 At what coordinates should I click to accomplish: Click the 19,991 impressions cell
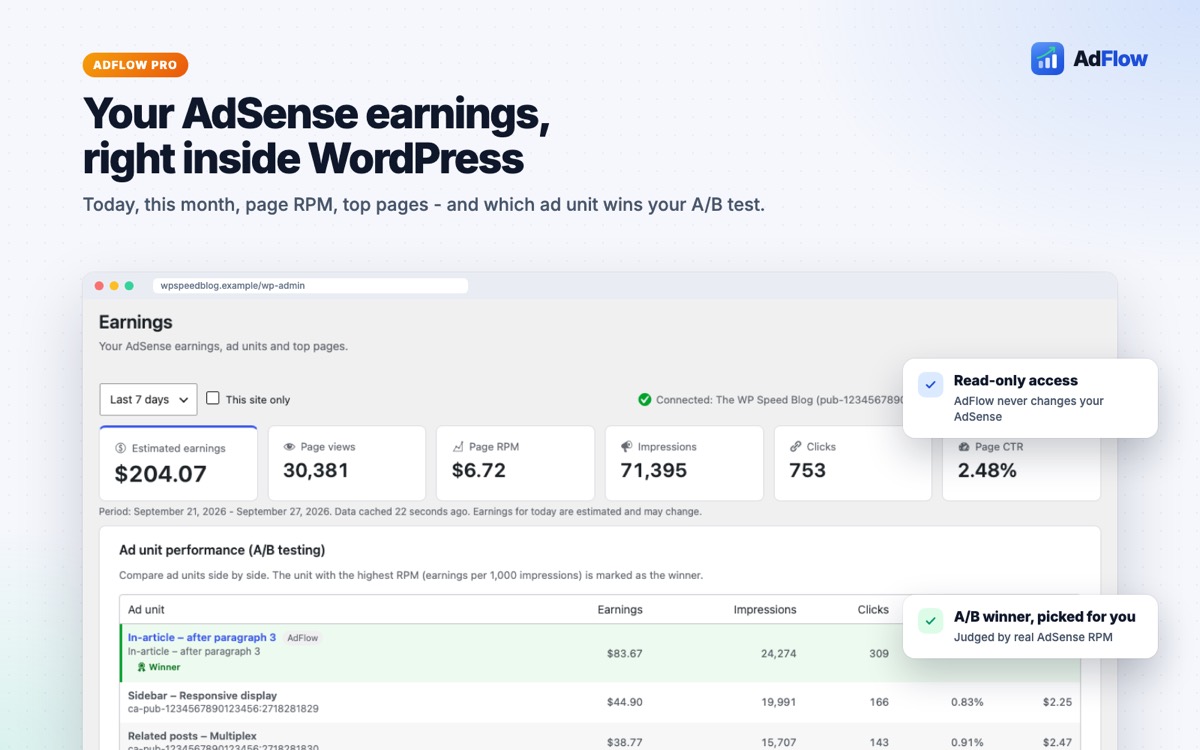(x=779, y=702)
